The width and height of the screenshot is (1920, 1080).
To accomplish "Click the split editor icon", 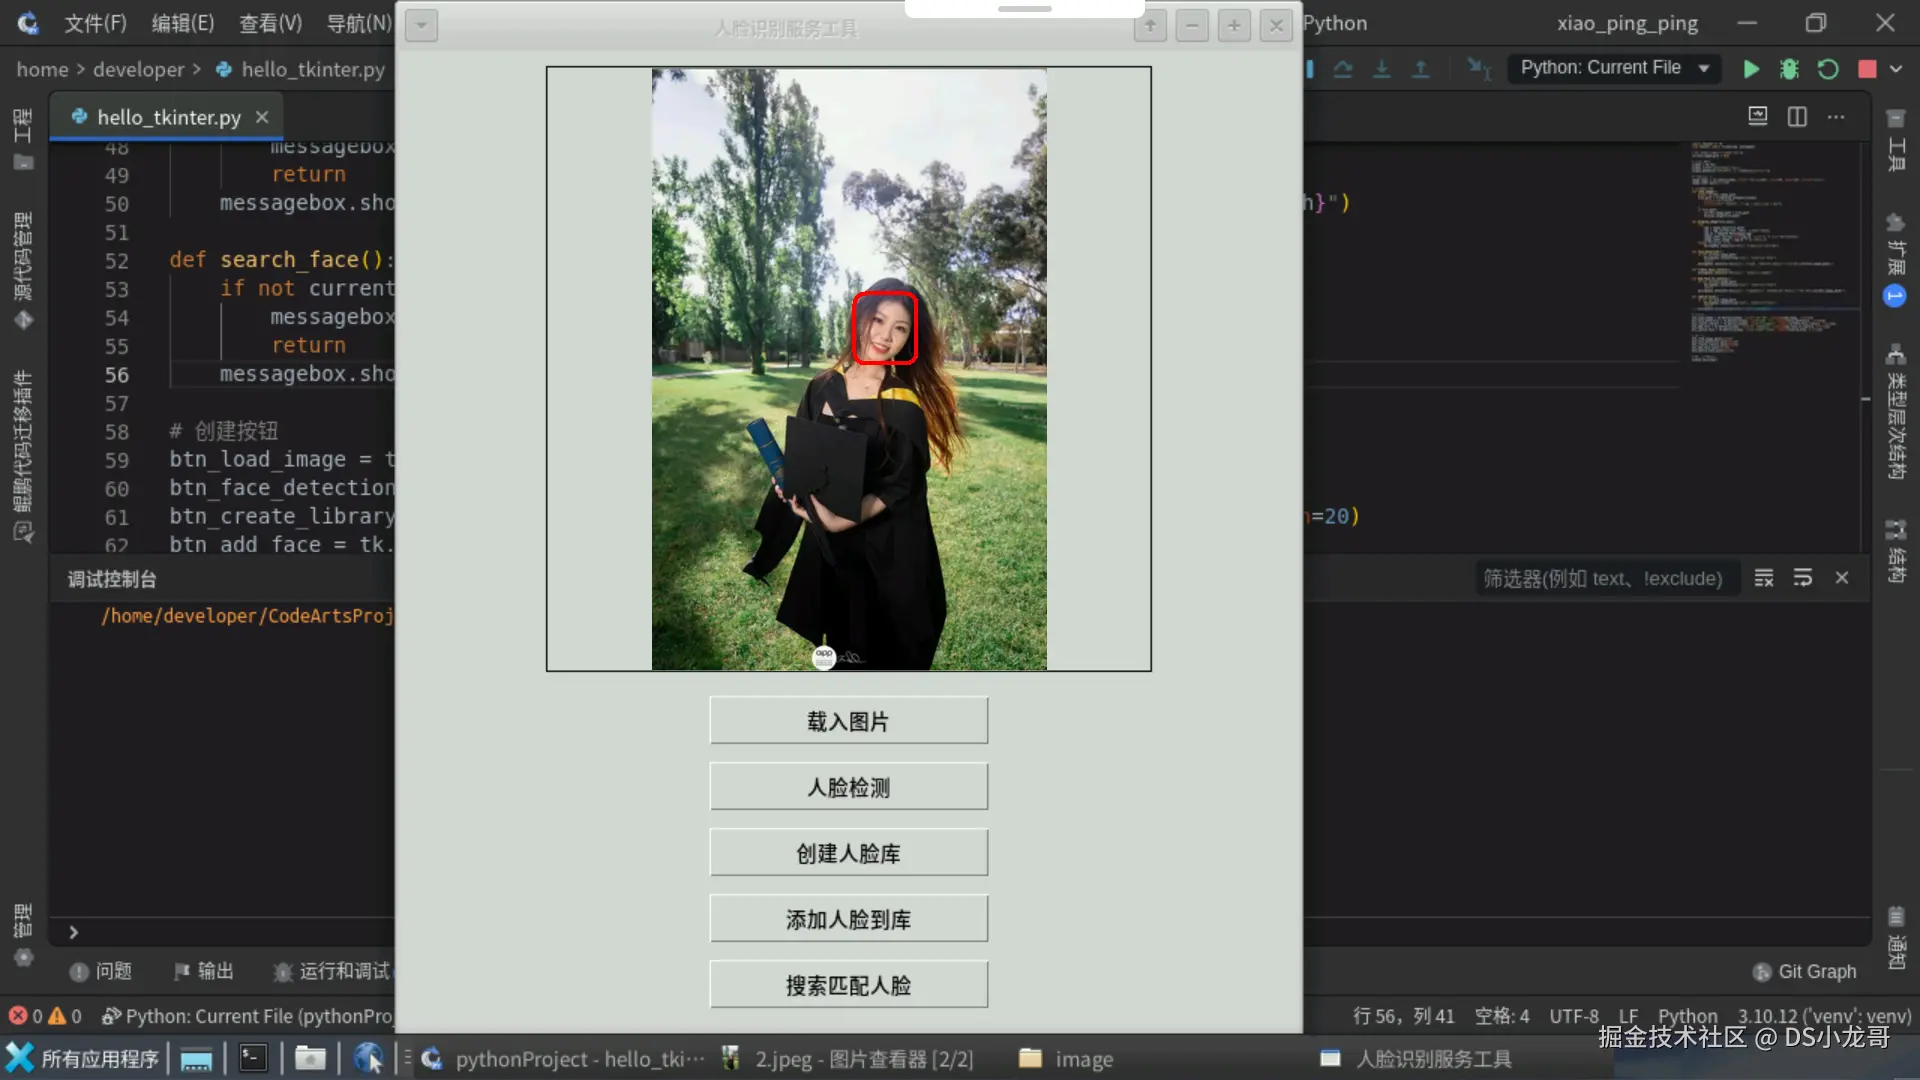I will point(1797,117).
